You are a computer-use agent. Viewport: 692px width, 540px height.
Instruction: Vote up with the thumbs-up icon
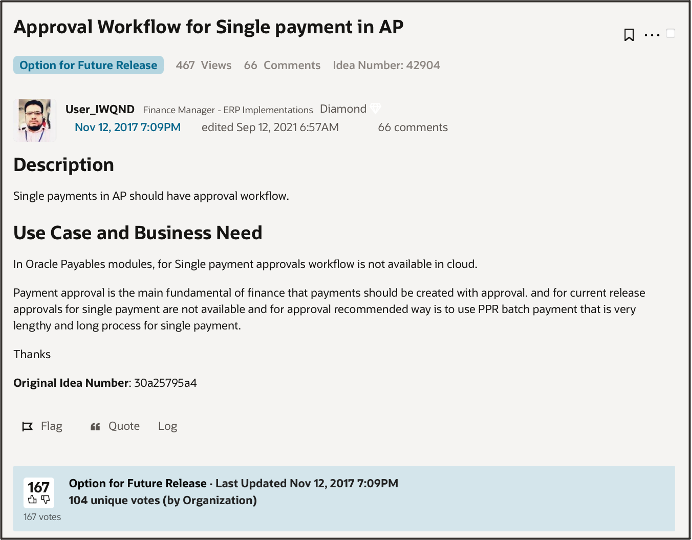click(x=32, y=499)
